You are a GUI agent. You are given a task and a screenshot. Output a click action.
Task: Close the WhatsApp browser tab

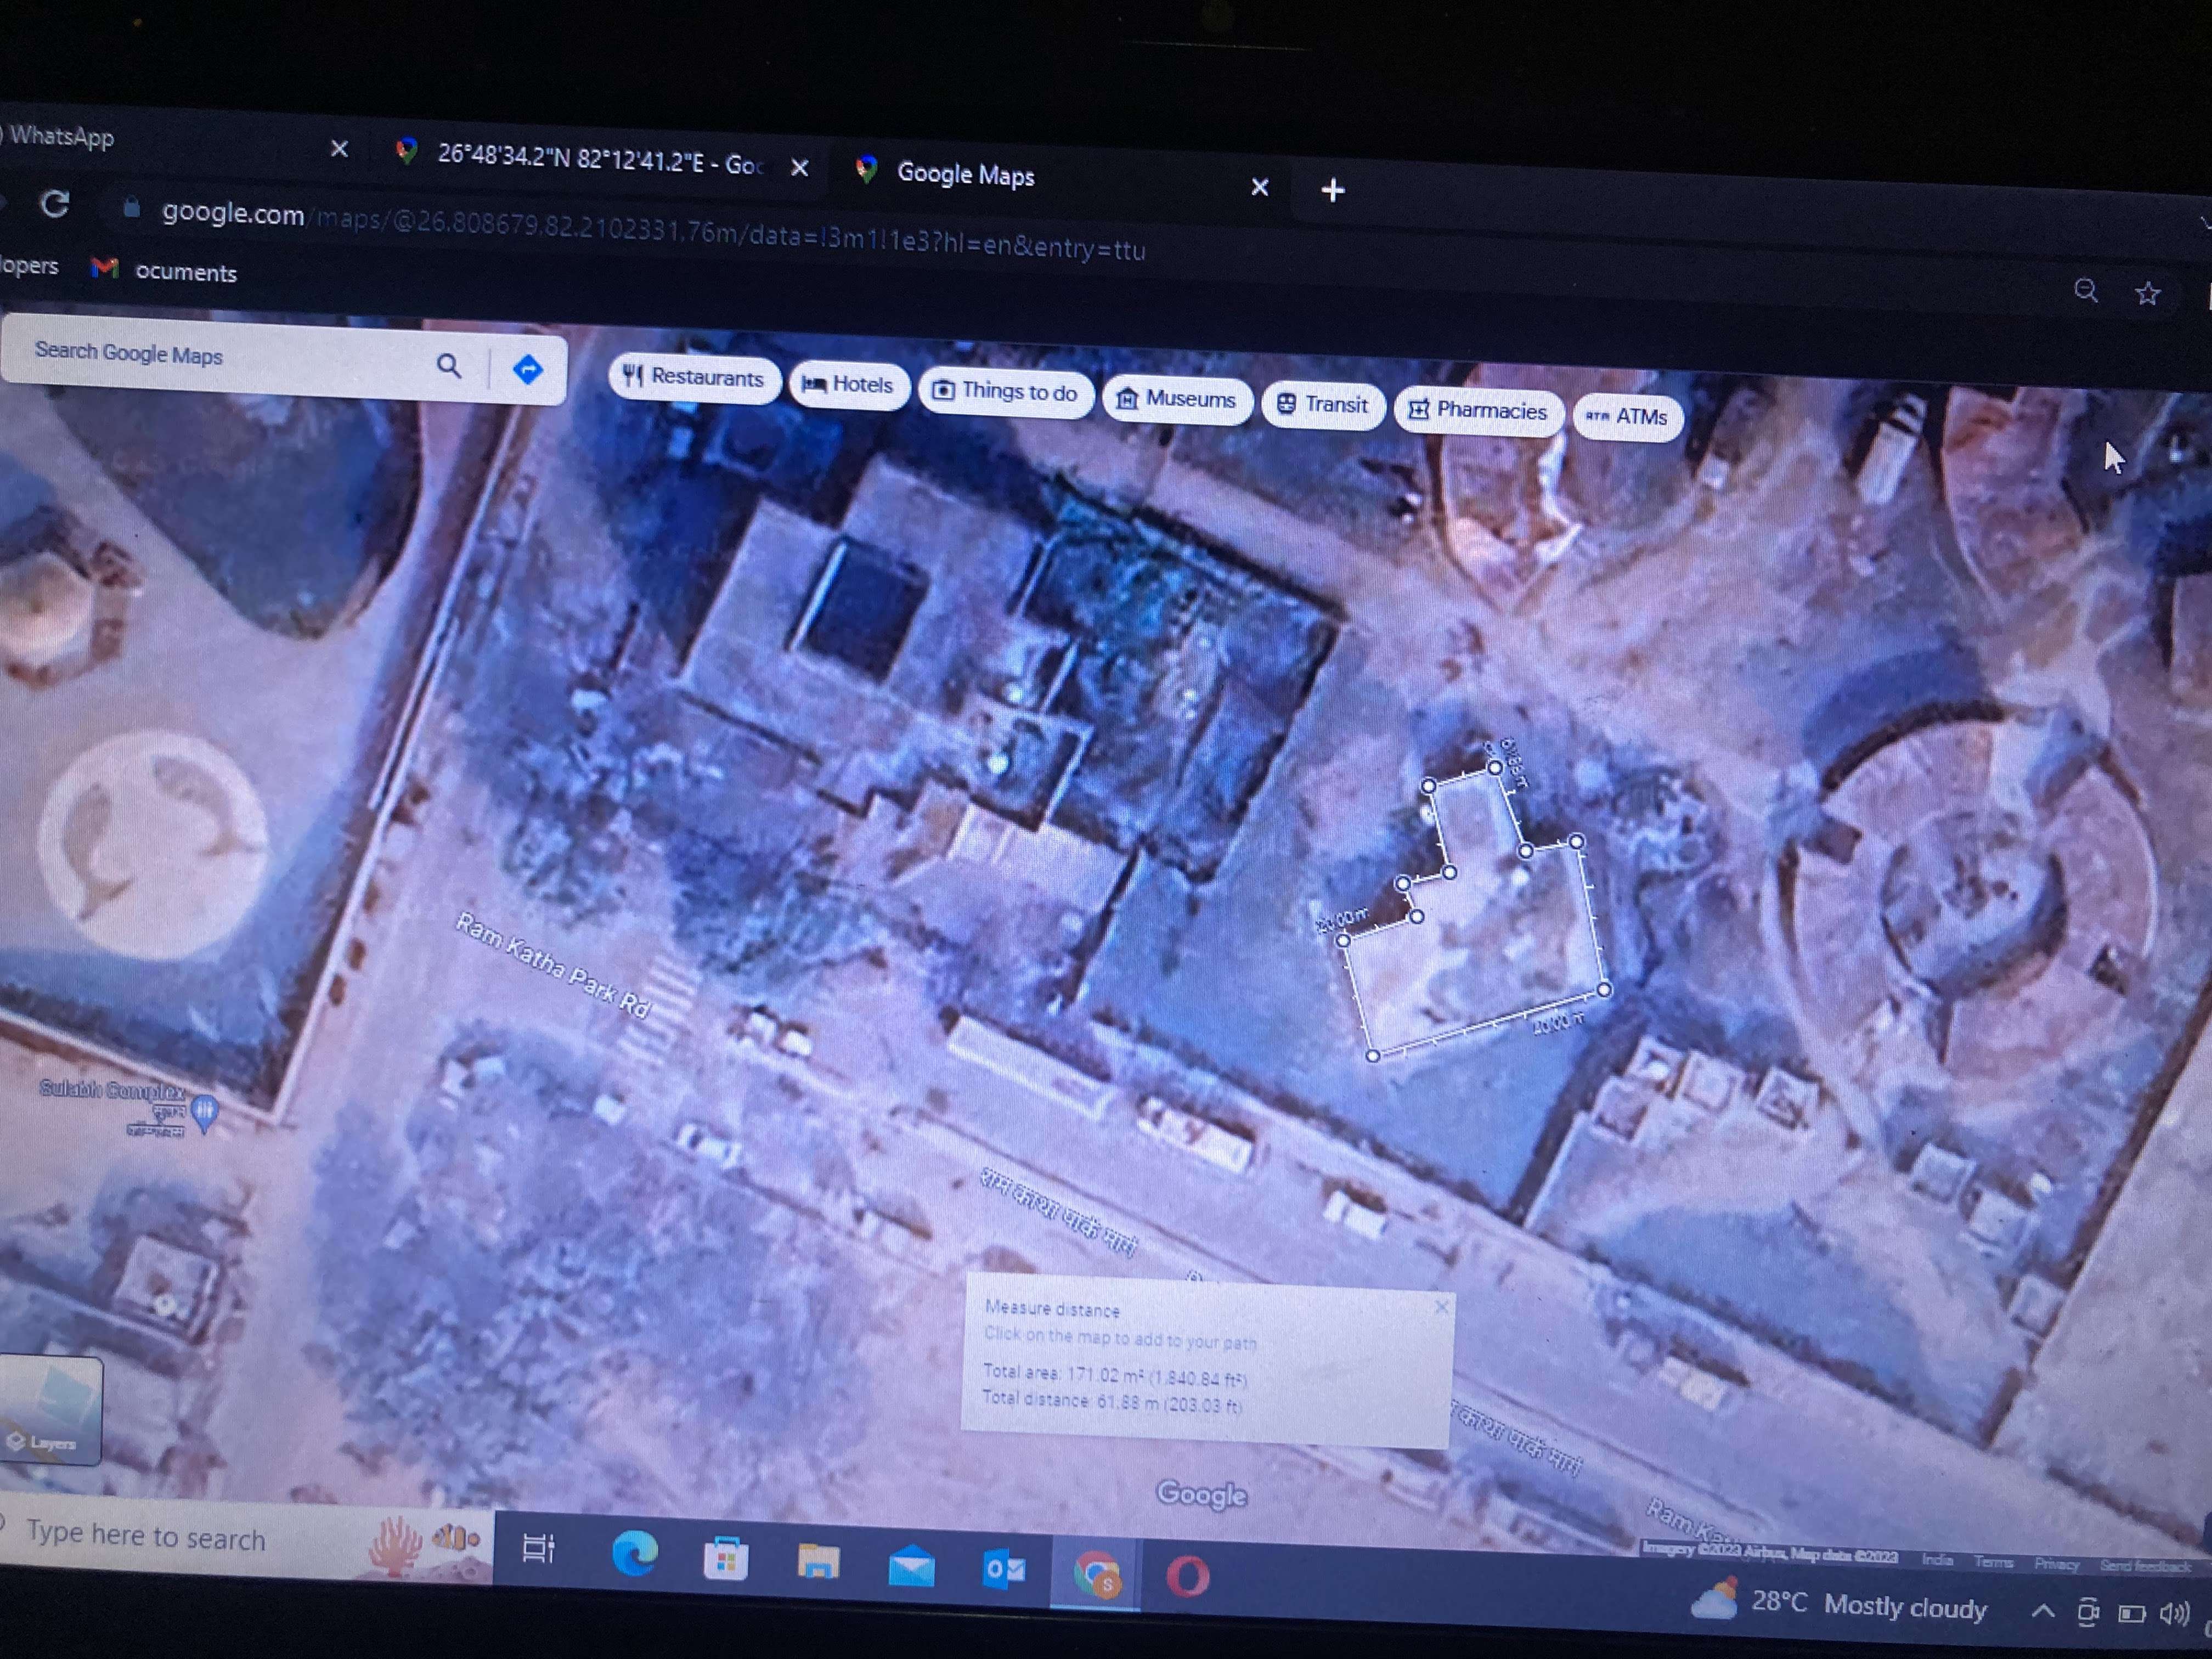coord(339,149)
